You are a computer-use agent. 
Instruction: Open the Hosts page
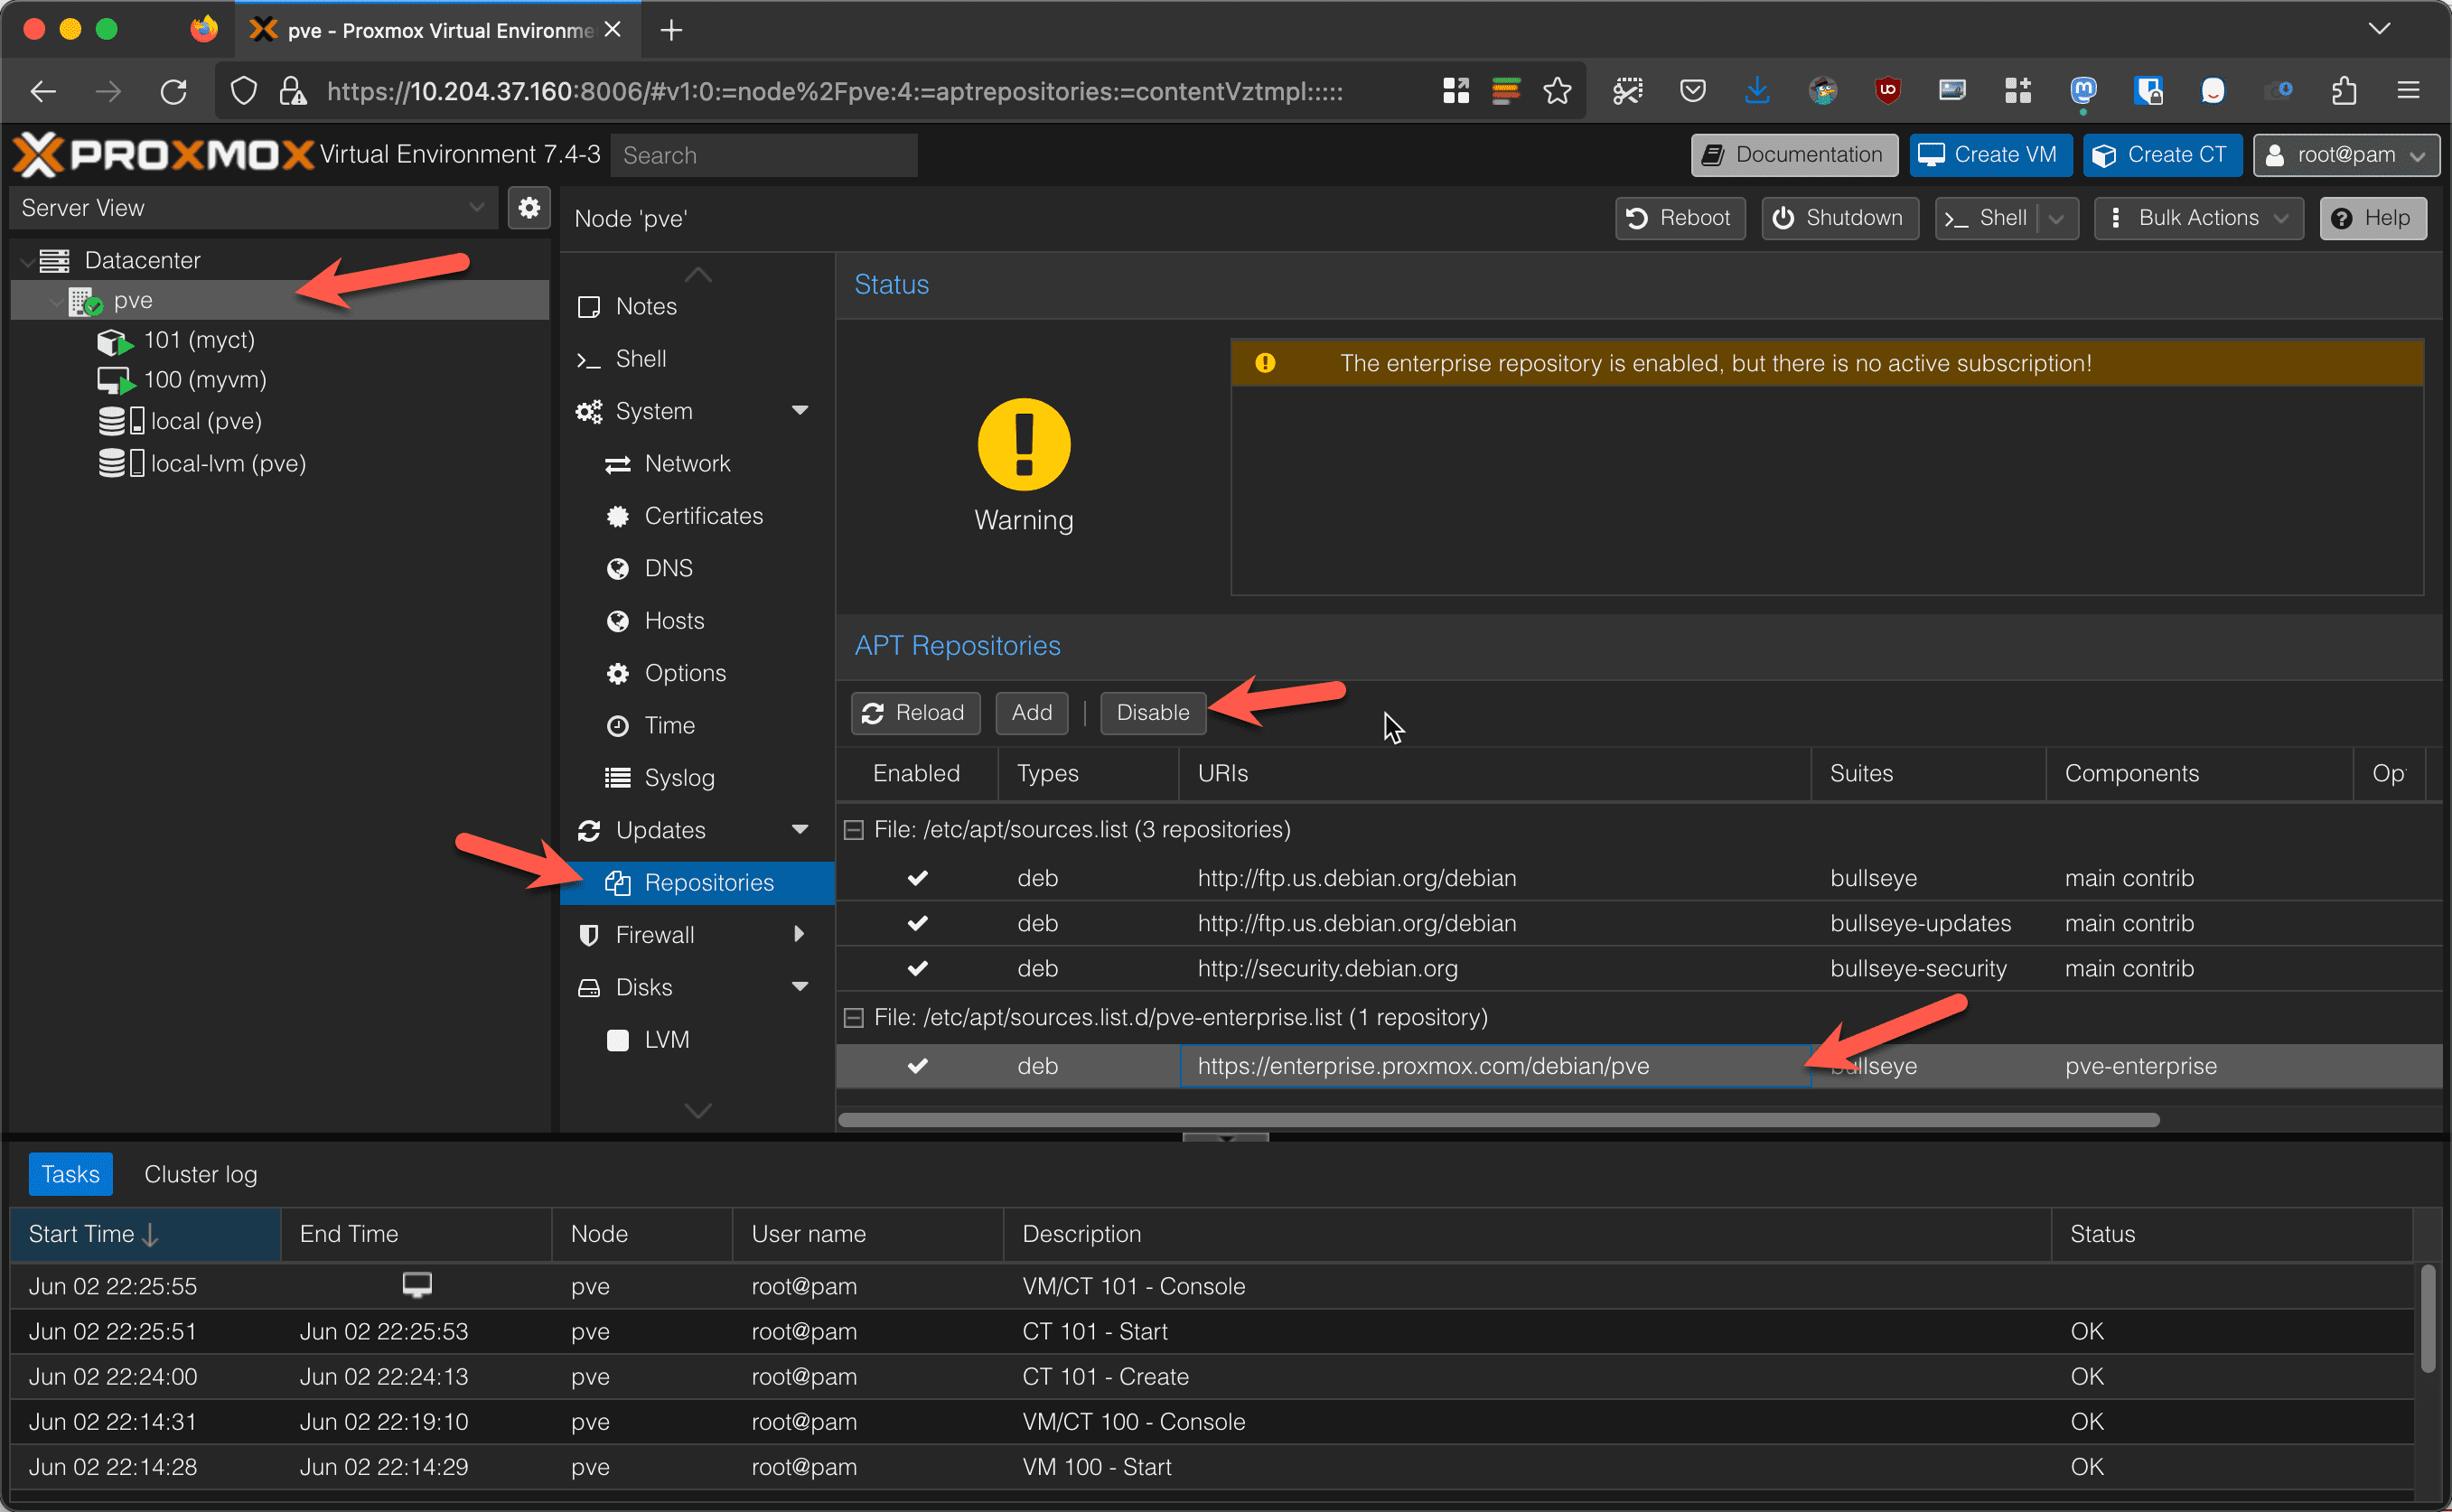tap(674, 621)
